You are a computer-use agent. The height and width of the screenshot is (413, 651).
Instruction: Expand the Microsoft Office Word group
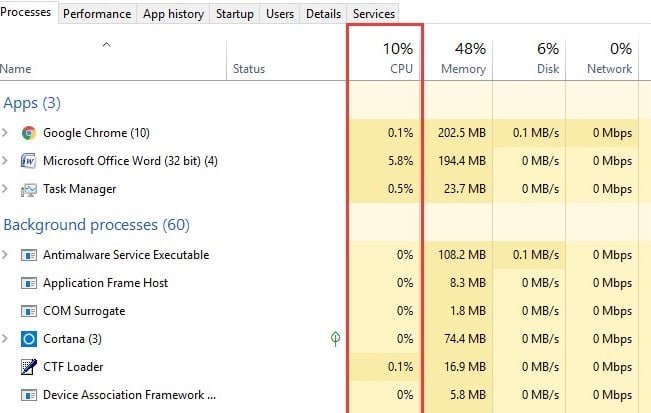point(5,161)
